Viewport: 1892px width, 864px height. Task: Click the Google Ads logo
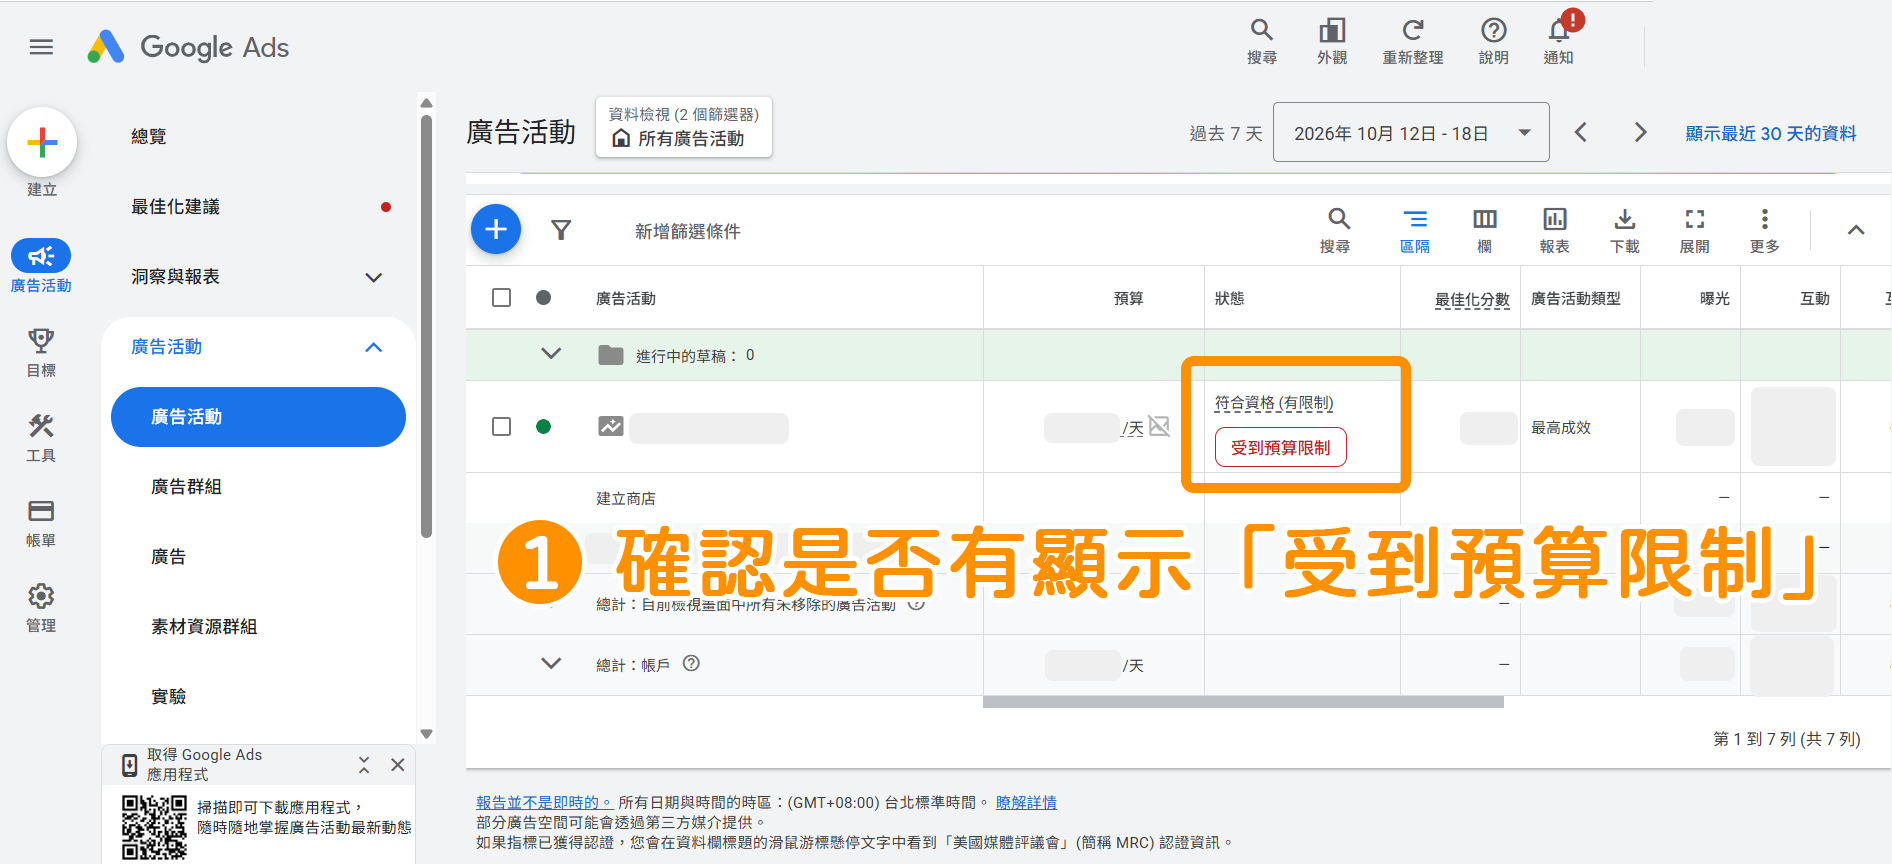(188, 47)
